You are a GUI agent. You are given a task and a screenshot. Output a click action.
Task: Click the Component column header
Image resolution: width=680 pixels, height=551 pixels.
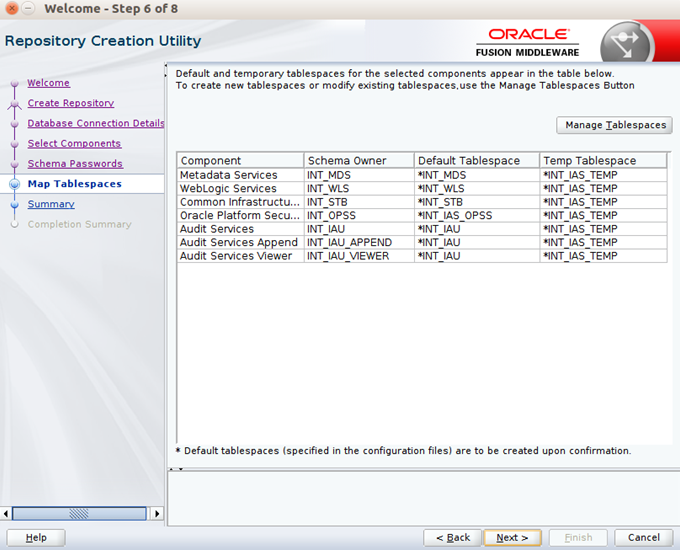coord(240,160)
